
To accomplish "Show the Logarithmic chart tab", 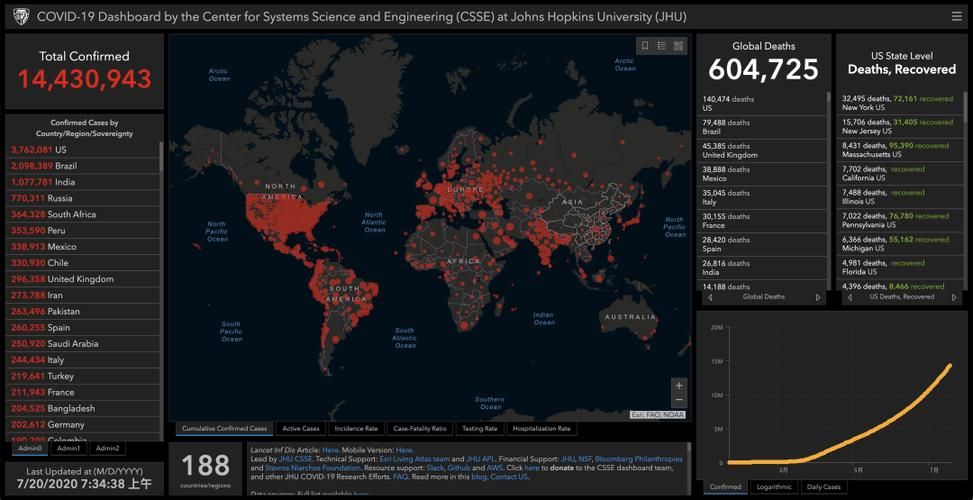I will pos(774,487).
